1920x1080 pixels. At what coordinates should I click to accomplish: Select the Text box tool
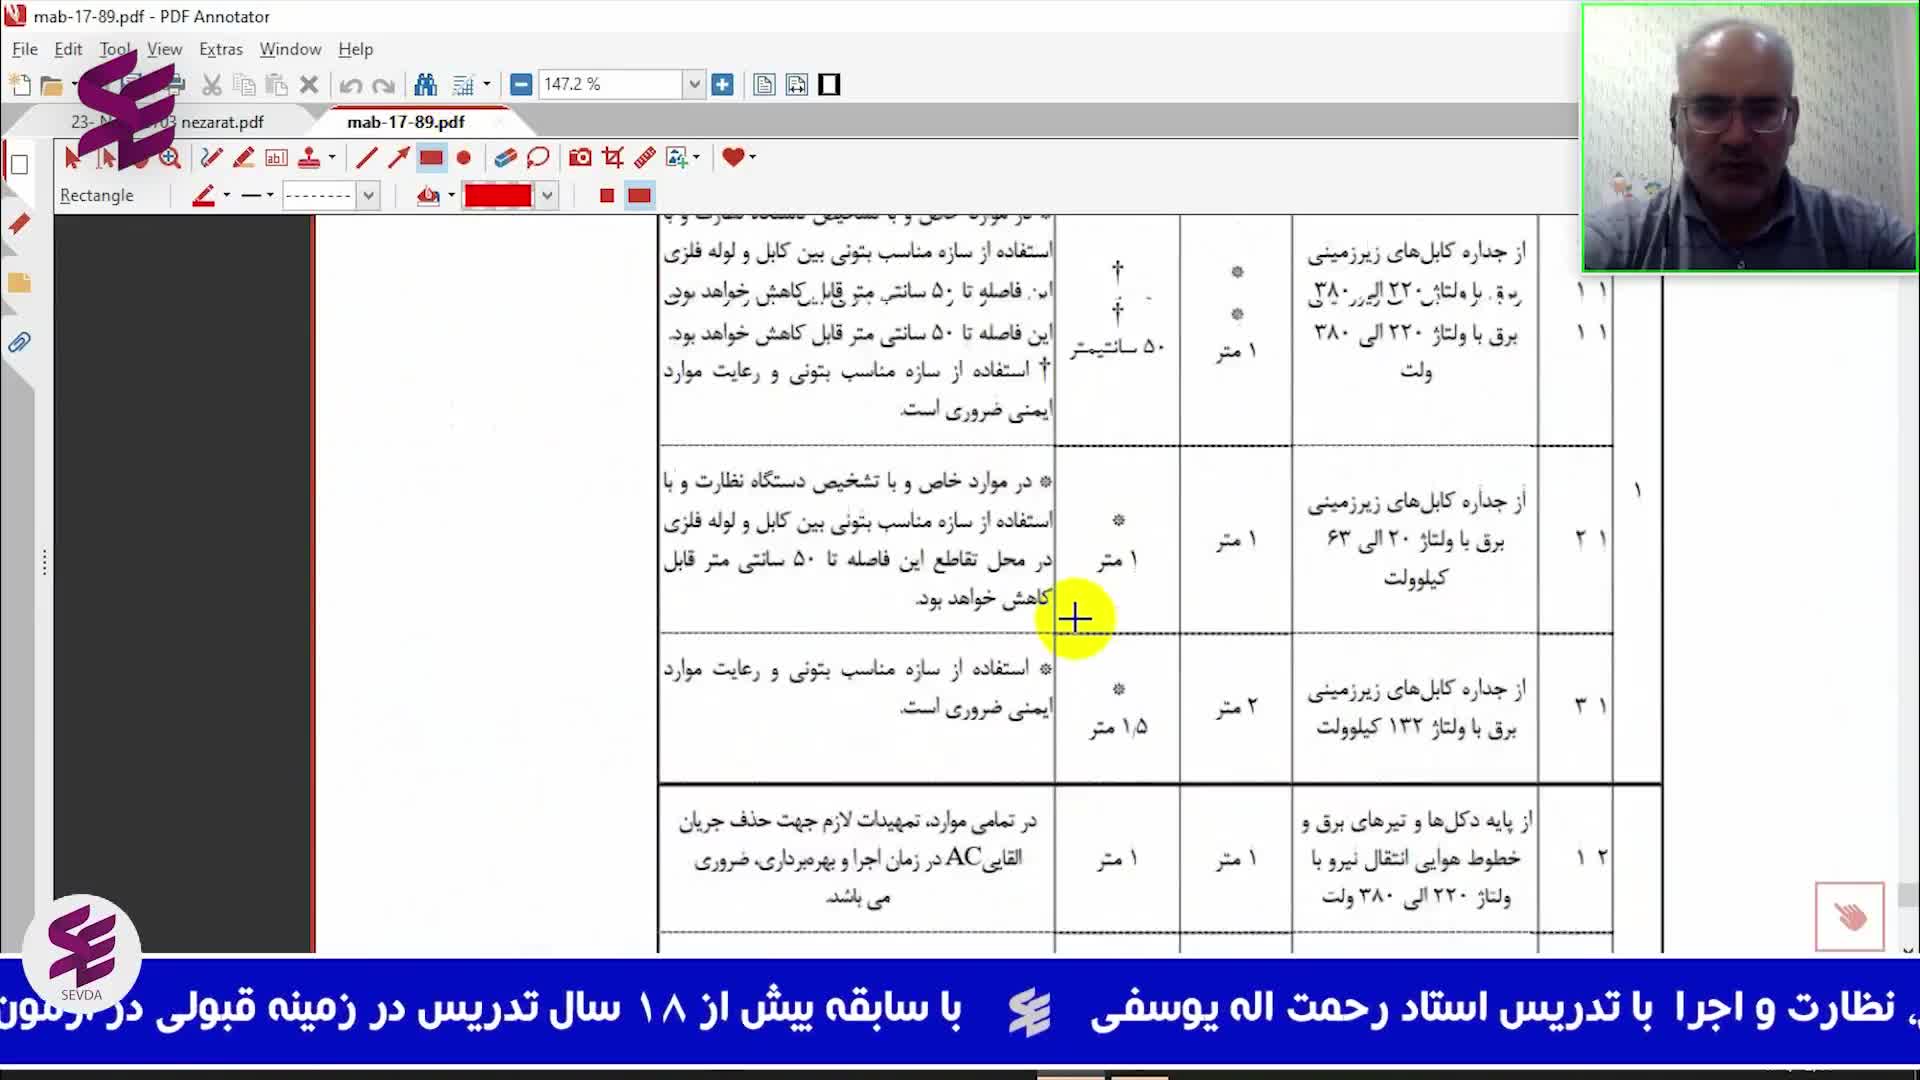click(x=276, y=157)
